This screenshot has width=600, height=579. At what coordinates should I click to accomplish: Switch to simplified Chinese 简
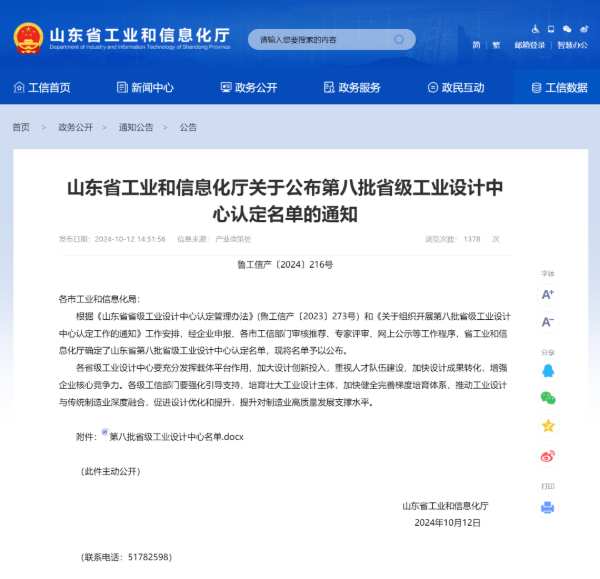[476, 45]
